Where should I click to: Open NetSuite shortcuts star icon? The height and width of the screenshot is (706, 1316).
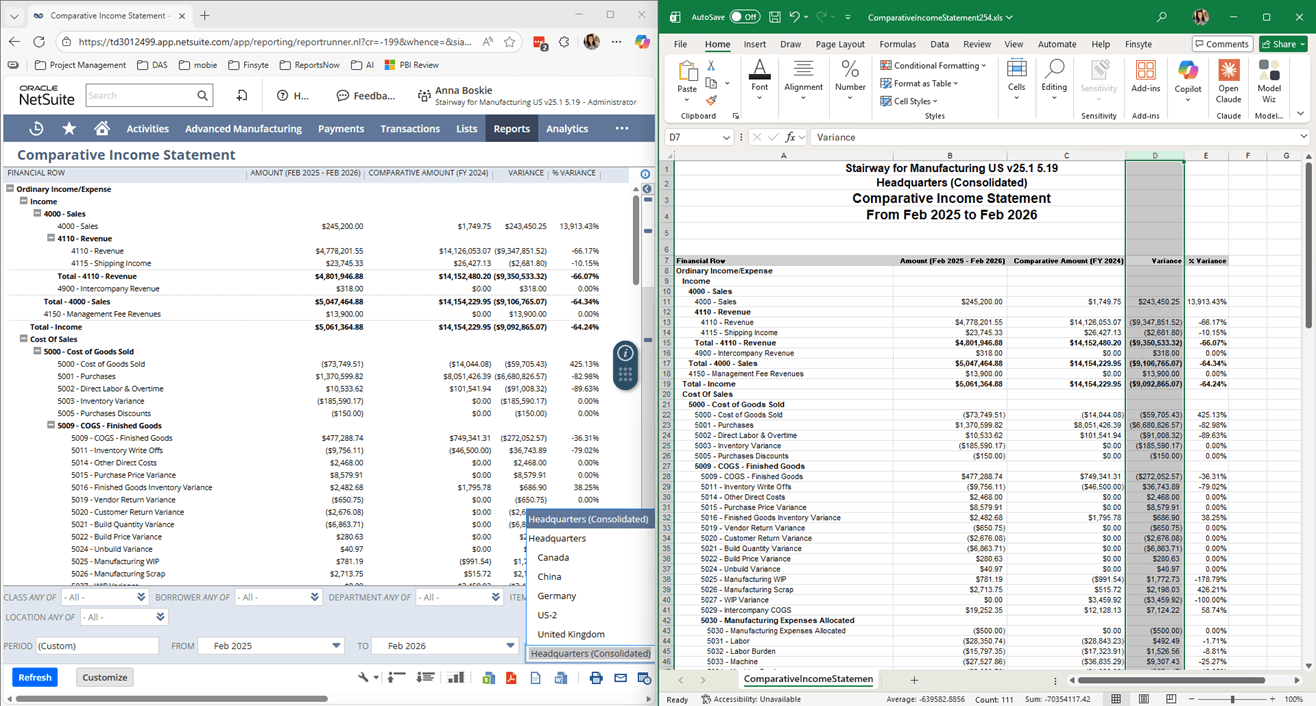(x=69, y=128)
